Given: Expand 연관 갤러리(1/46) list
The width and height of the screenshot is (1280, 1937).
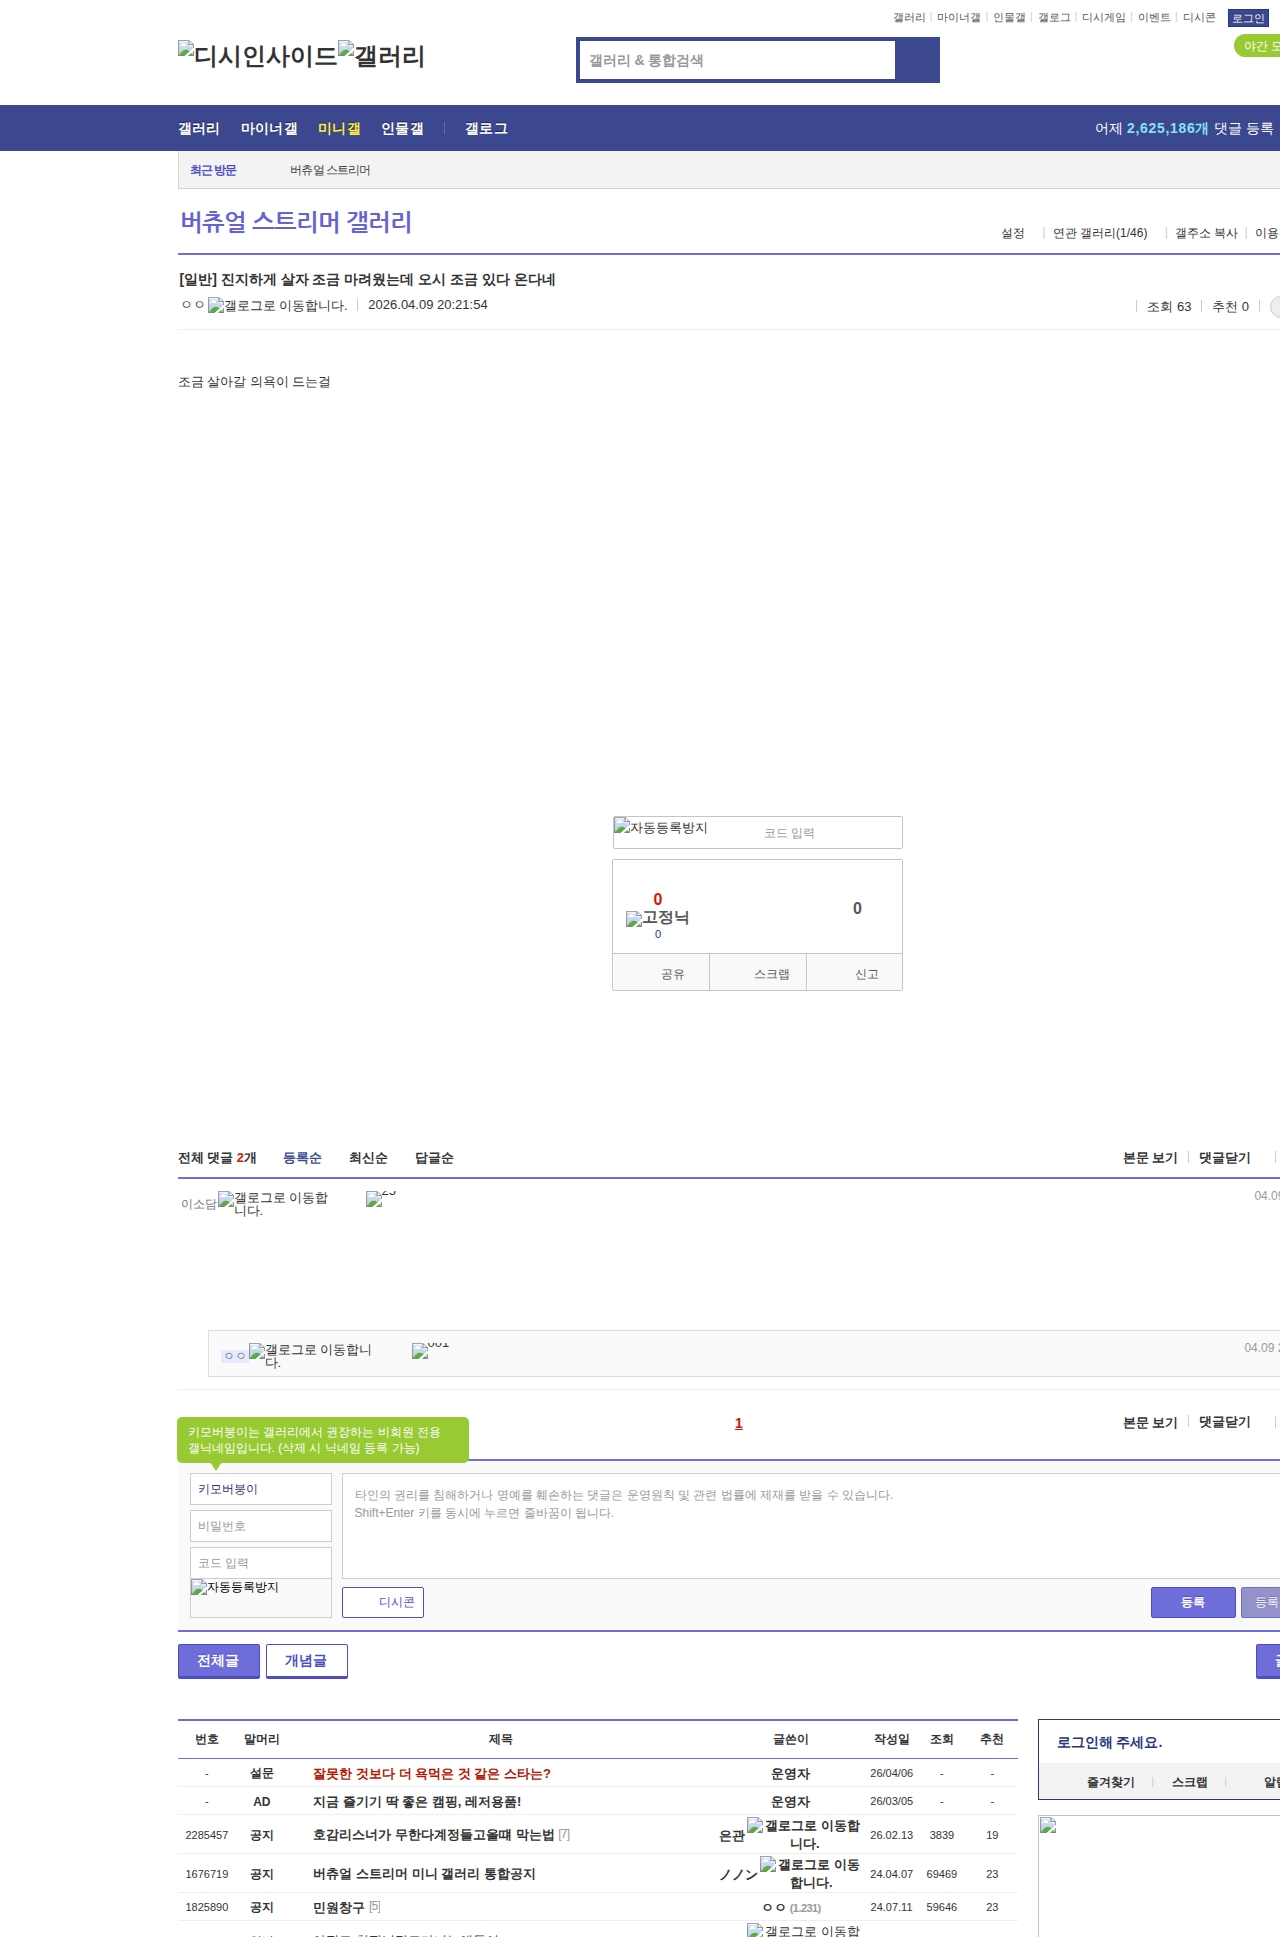Looking at the screenshot, I should click(x=1099, y=233).
